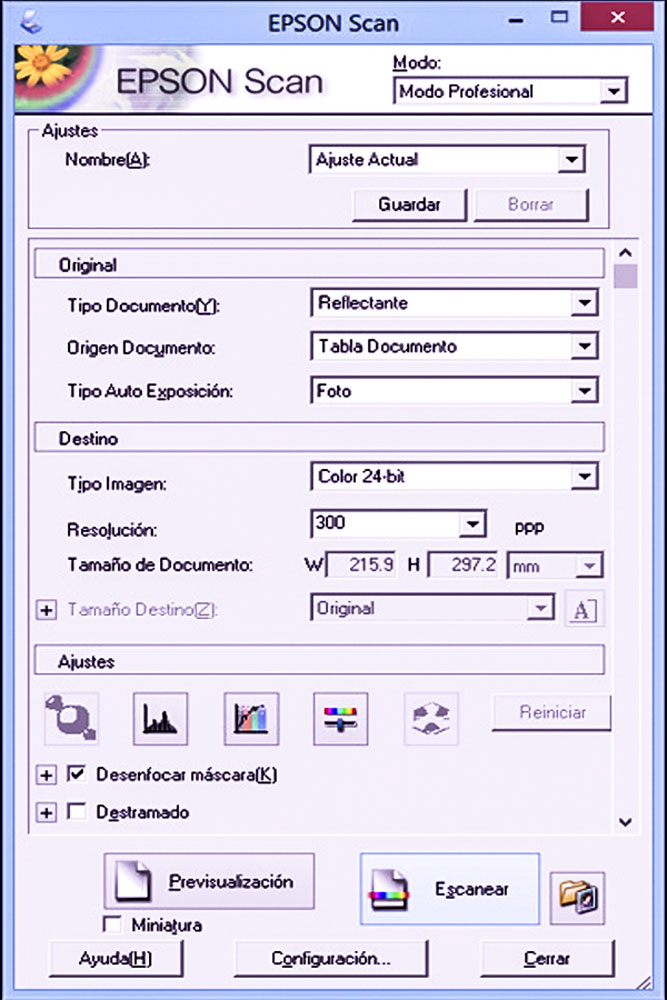The height and width of the screenshot is (1000, 667).
Task: Open the Resolución dropdown arrow
Action: [473, 524]
